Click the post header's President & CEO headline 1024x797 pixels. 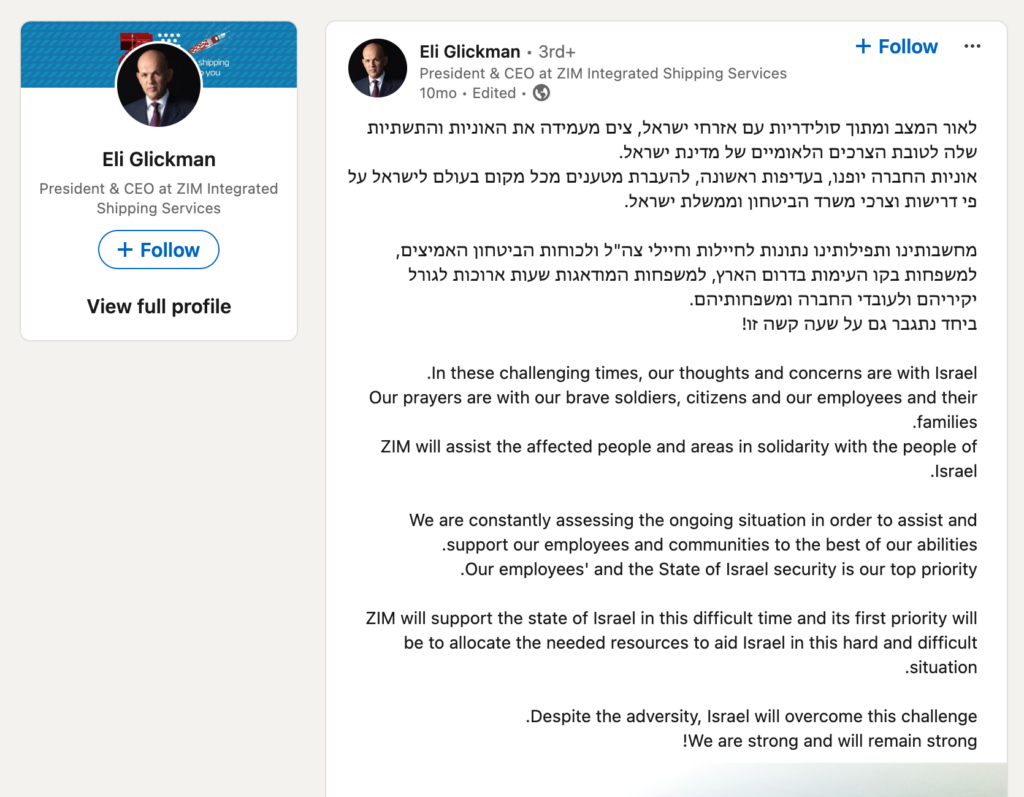click(x=603, y=73)
